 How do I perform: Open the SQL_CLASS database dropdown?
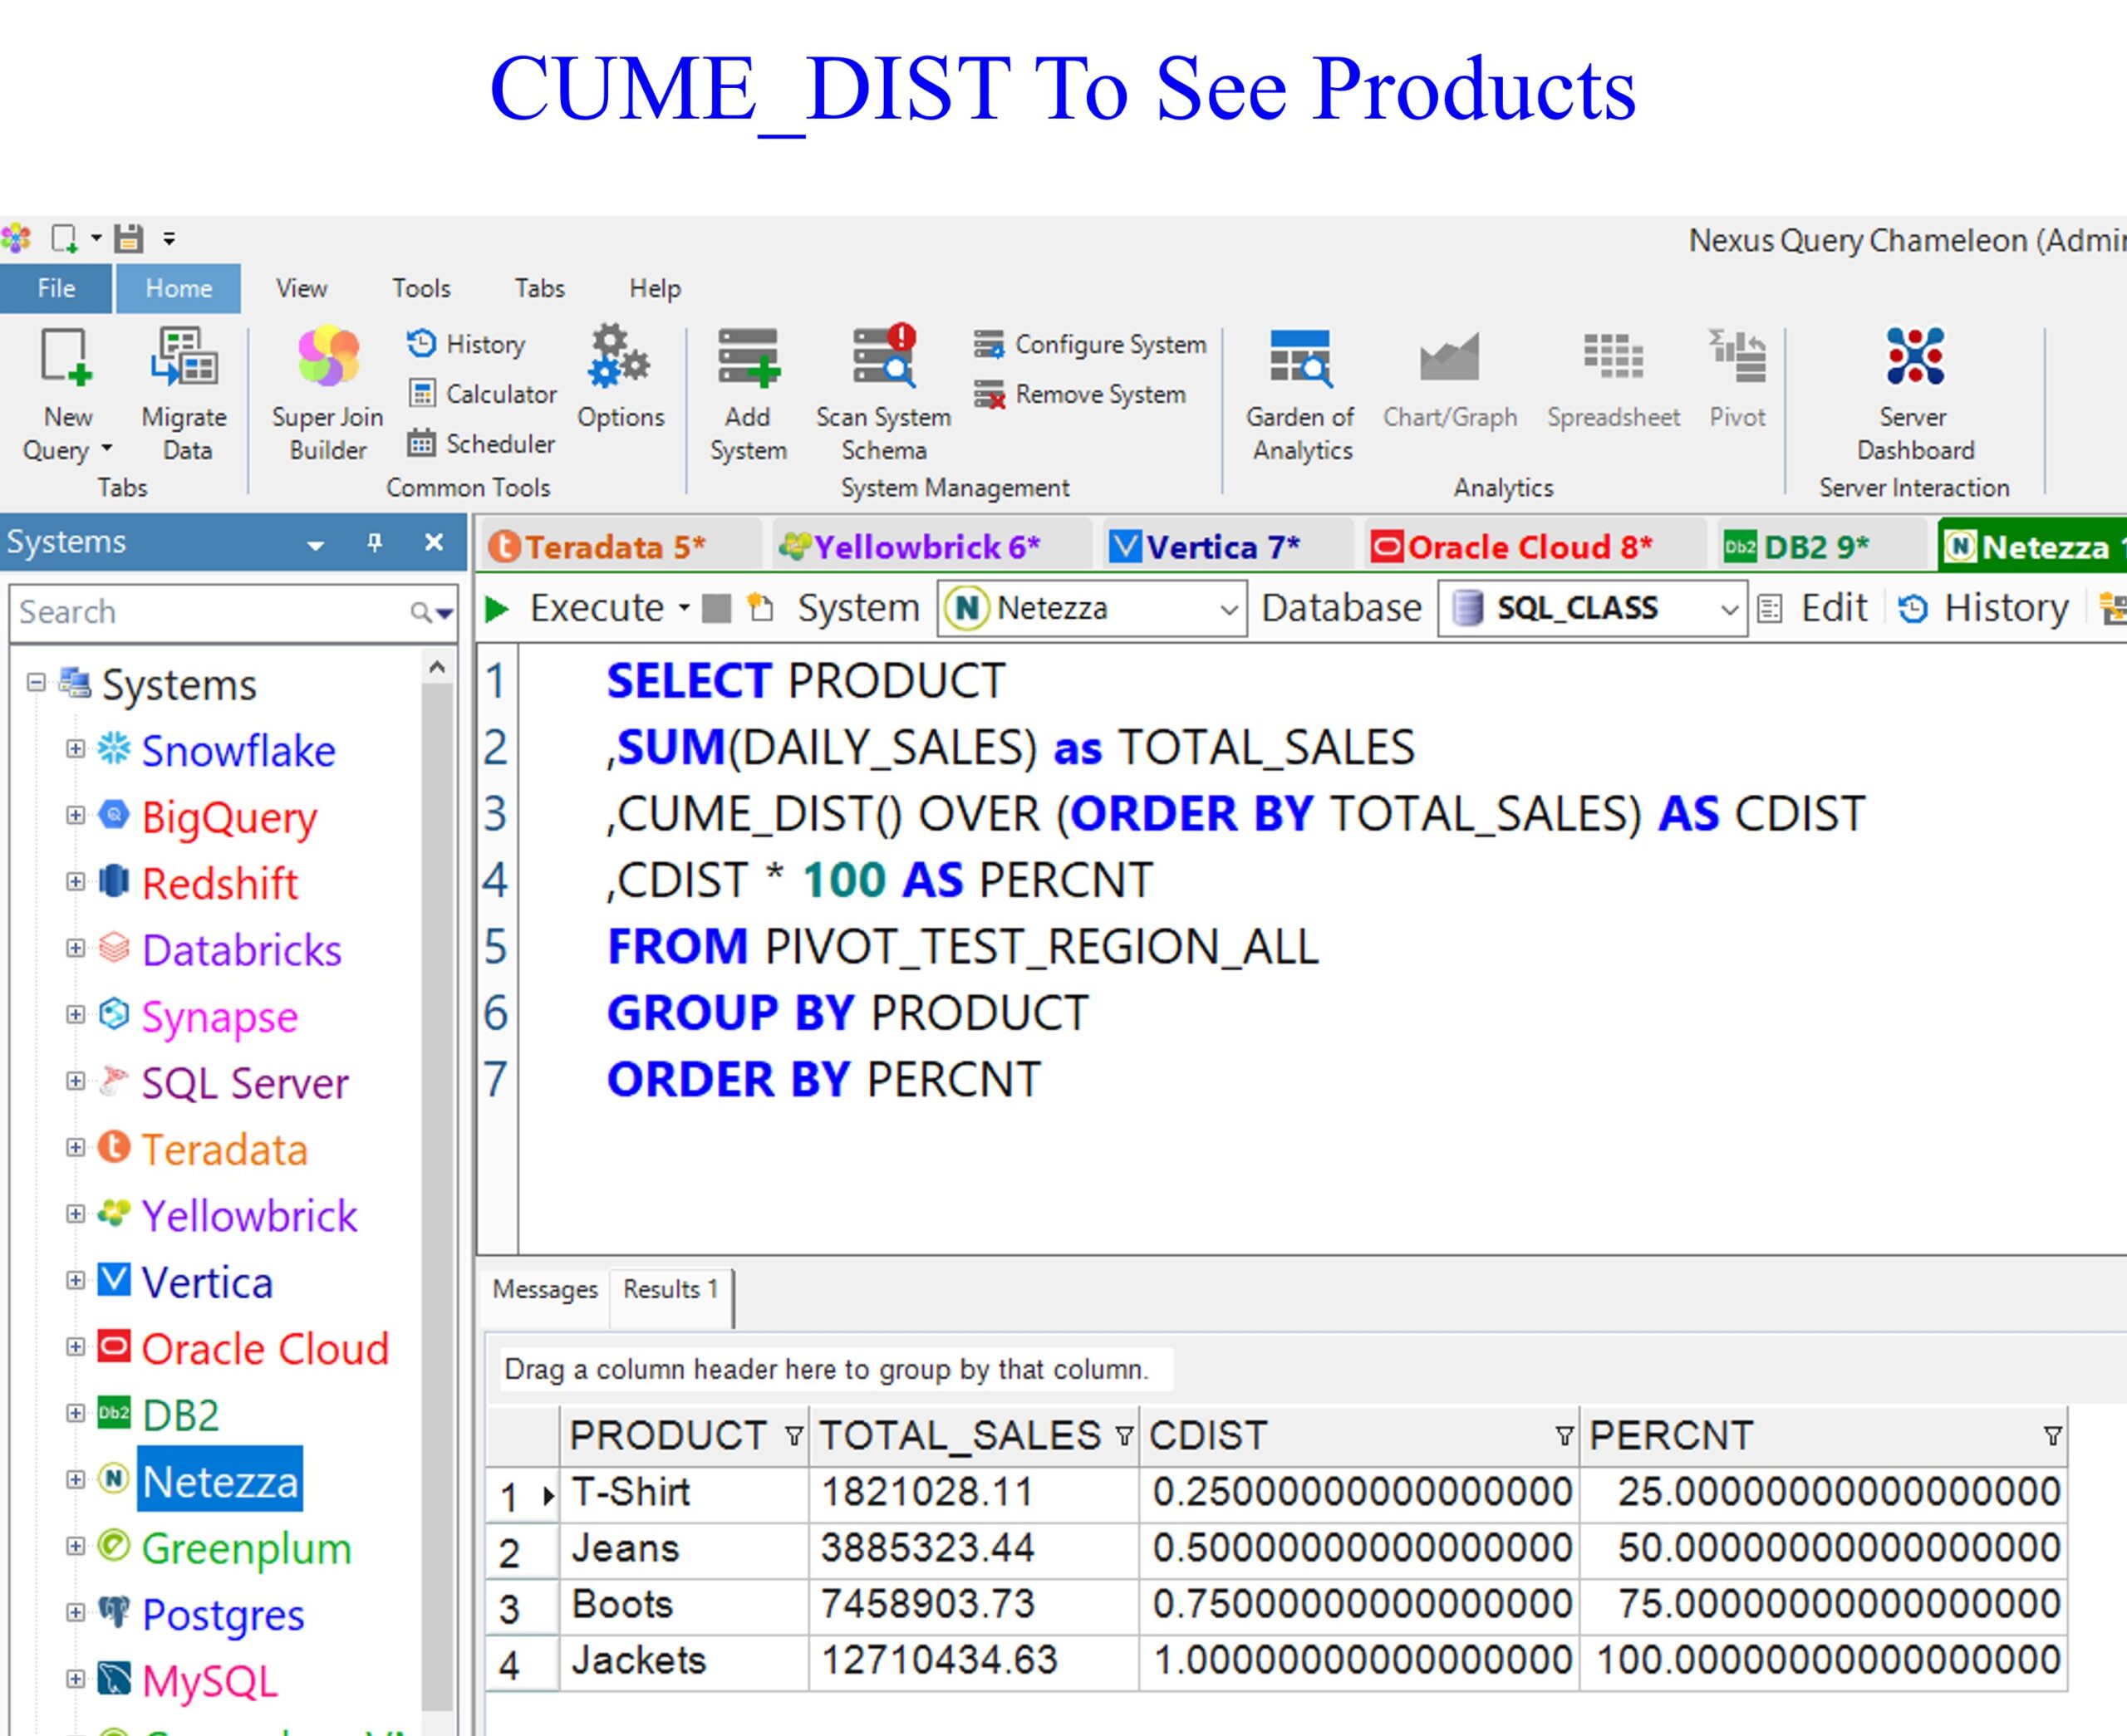pyautogui.click(x=1728, y=609)
